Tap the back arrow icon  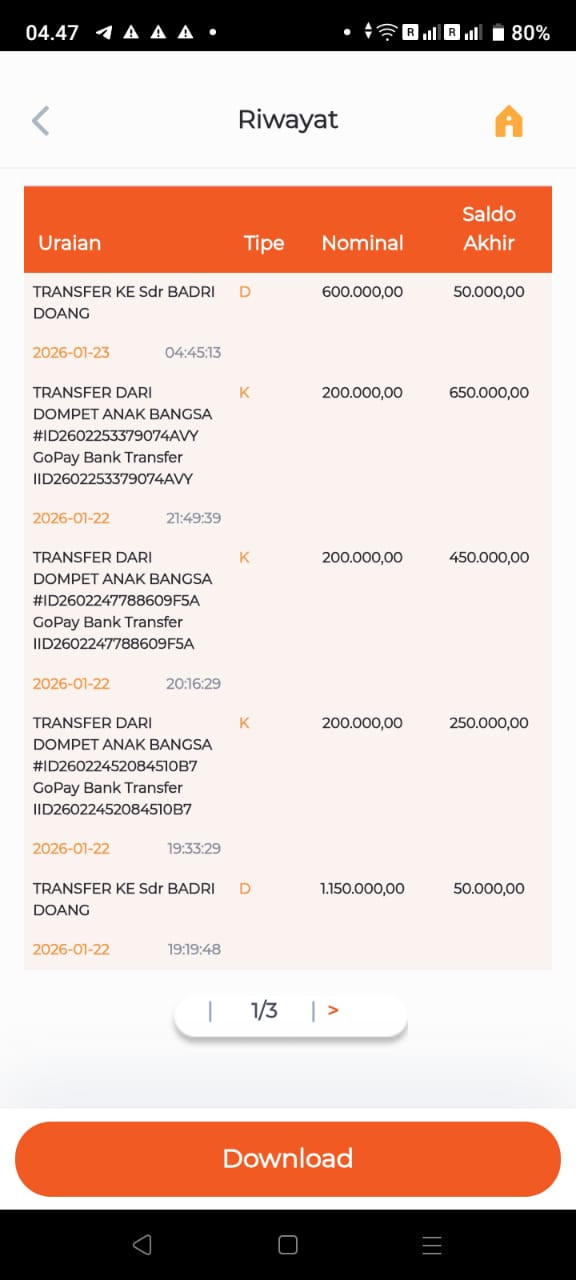[x=40, y=120]
